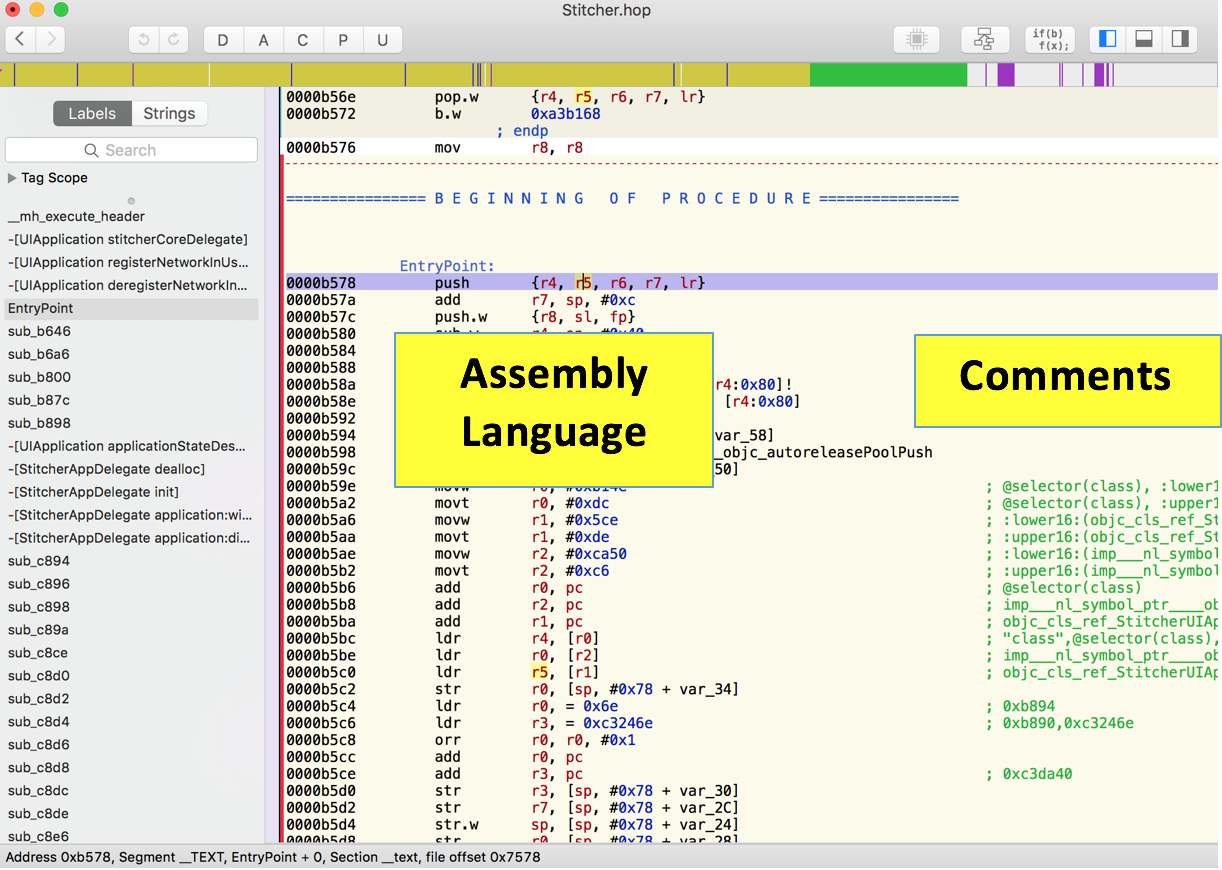The image size is (1222, 870).
Task: Switch to the Strings tab
Action: (169, 114)
